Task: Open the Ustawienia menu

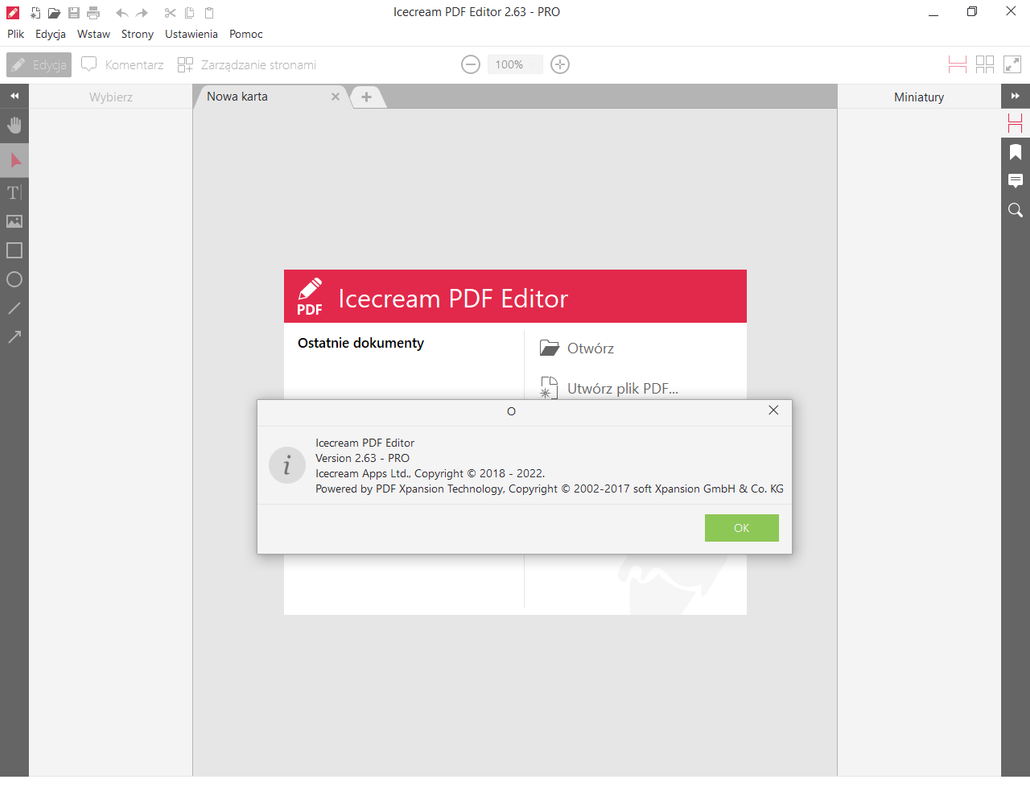Action: tap(191, 34)
